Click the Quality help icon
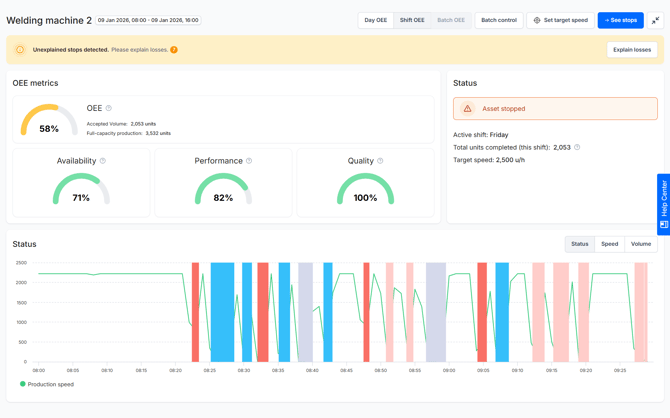The width and height of the screenshot is (670, 418). pyautogui.click(x=380, y=161)
